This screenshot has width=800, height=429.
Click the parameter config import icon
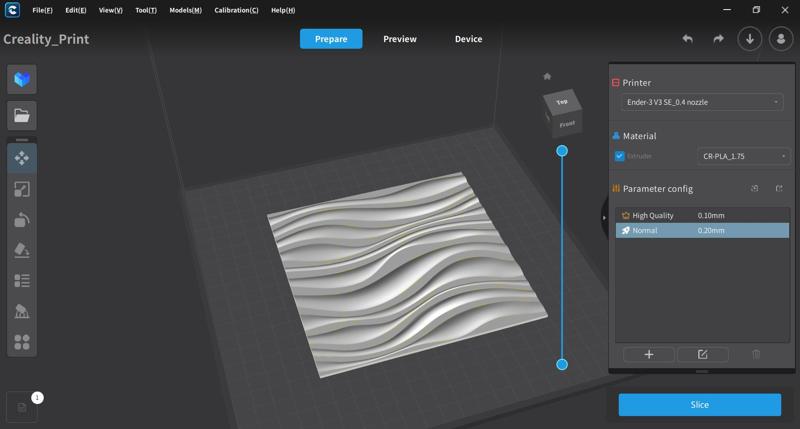[755, 189]
